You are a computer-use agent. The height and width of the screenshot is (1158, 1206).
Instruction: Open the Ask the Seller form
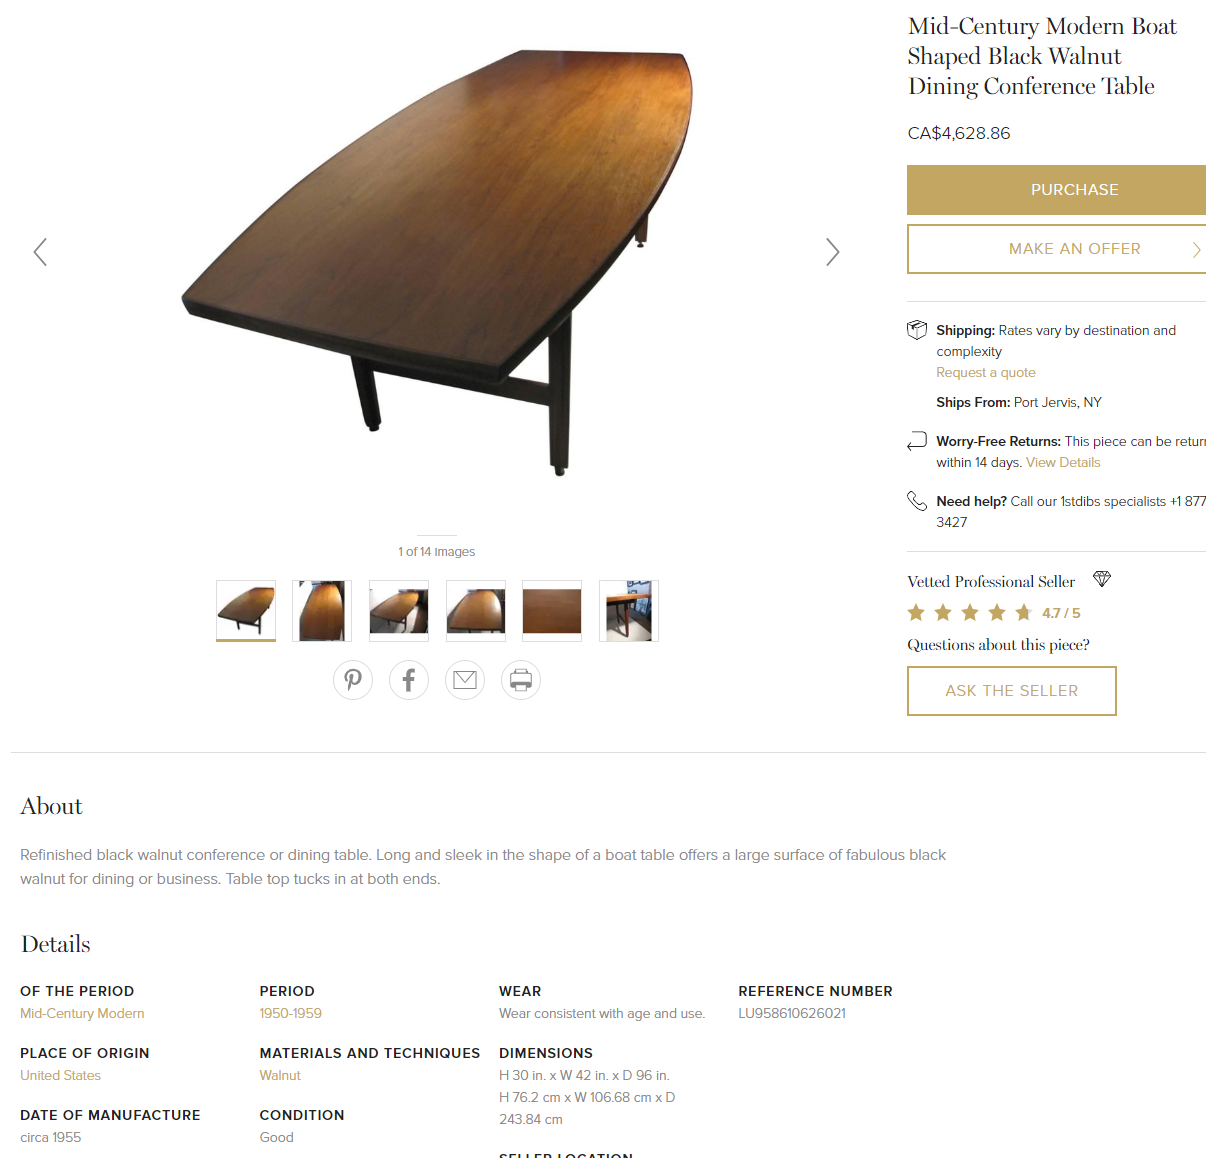(1012, 691)
